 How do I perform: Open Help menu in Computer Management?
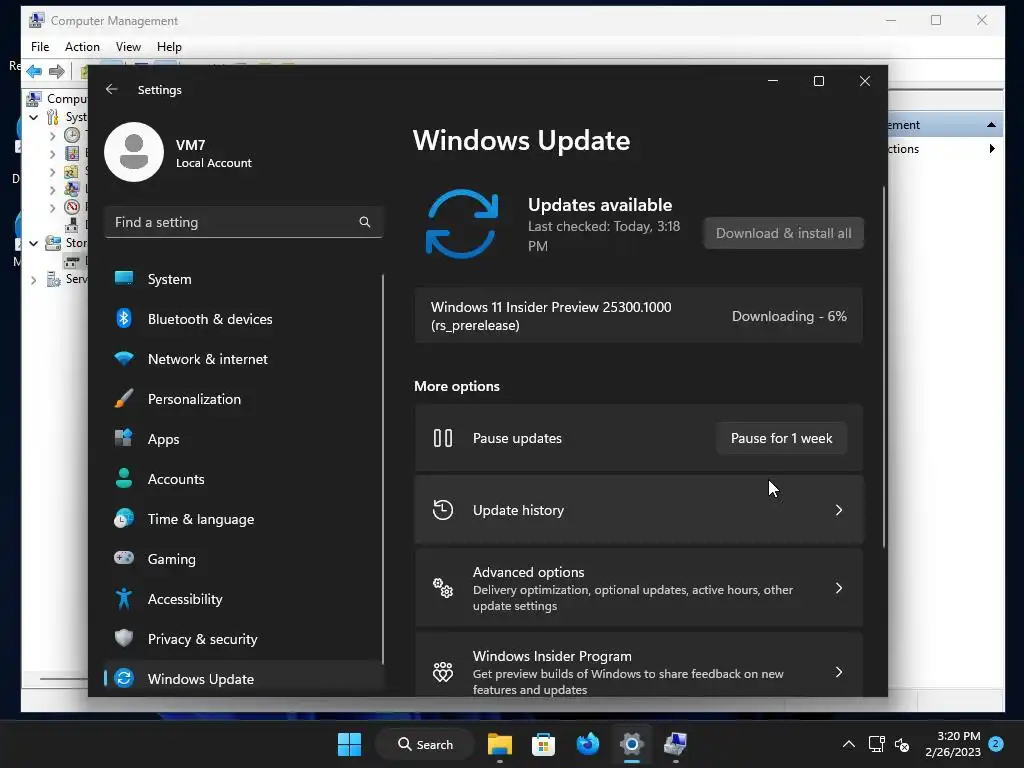pos(169,47)
